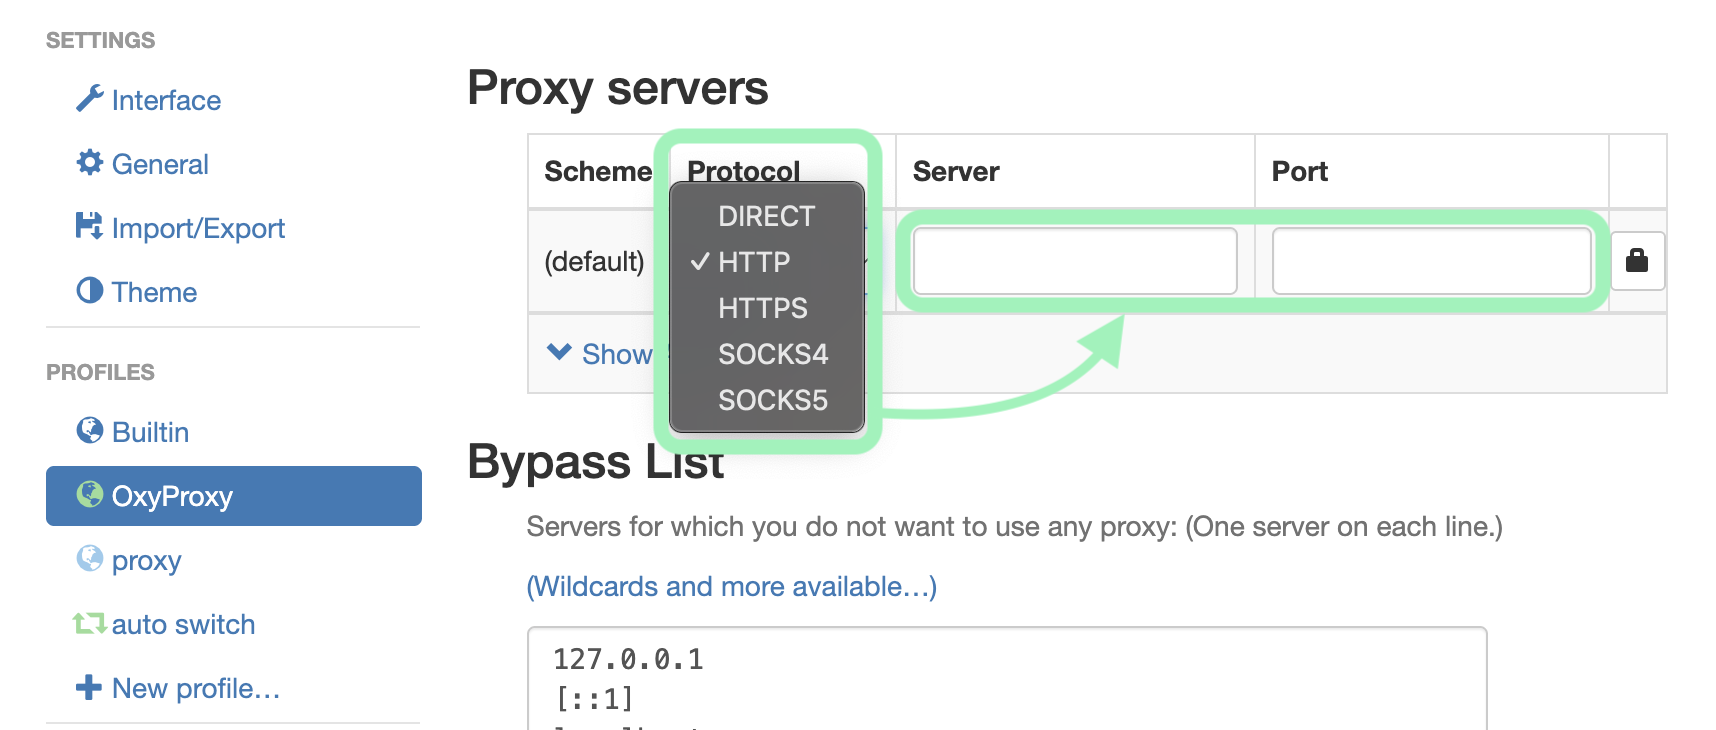Click the globe icon beside Builtin
The width and height of the screenshot is (1716, 730).
tap(89, 431)
